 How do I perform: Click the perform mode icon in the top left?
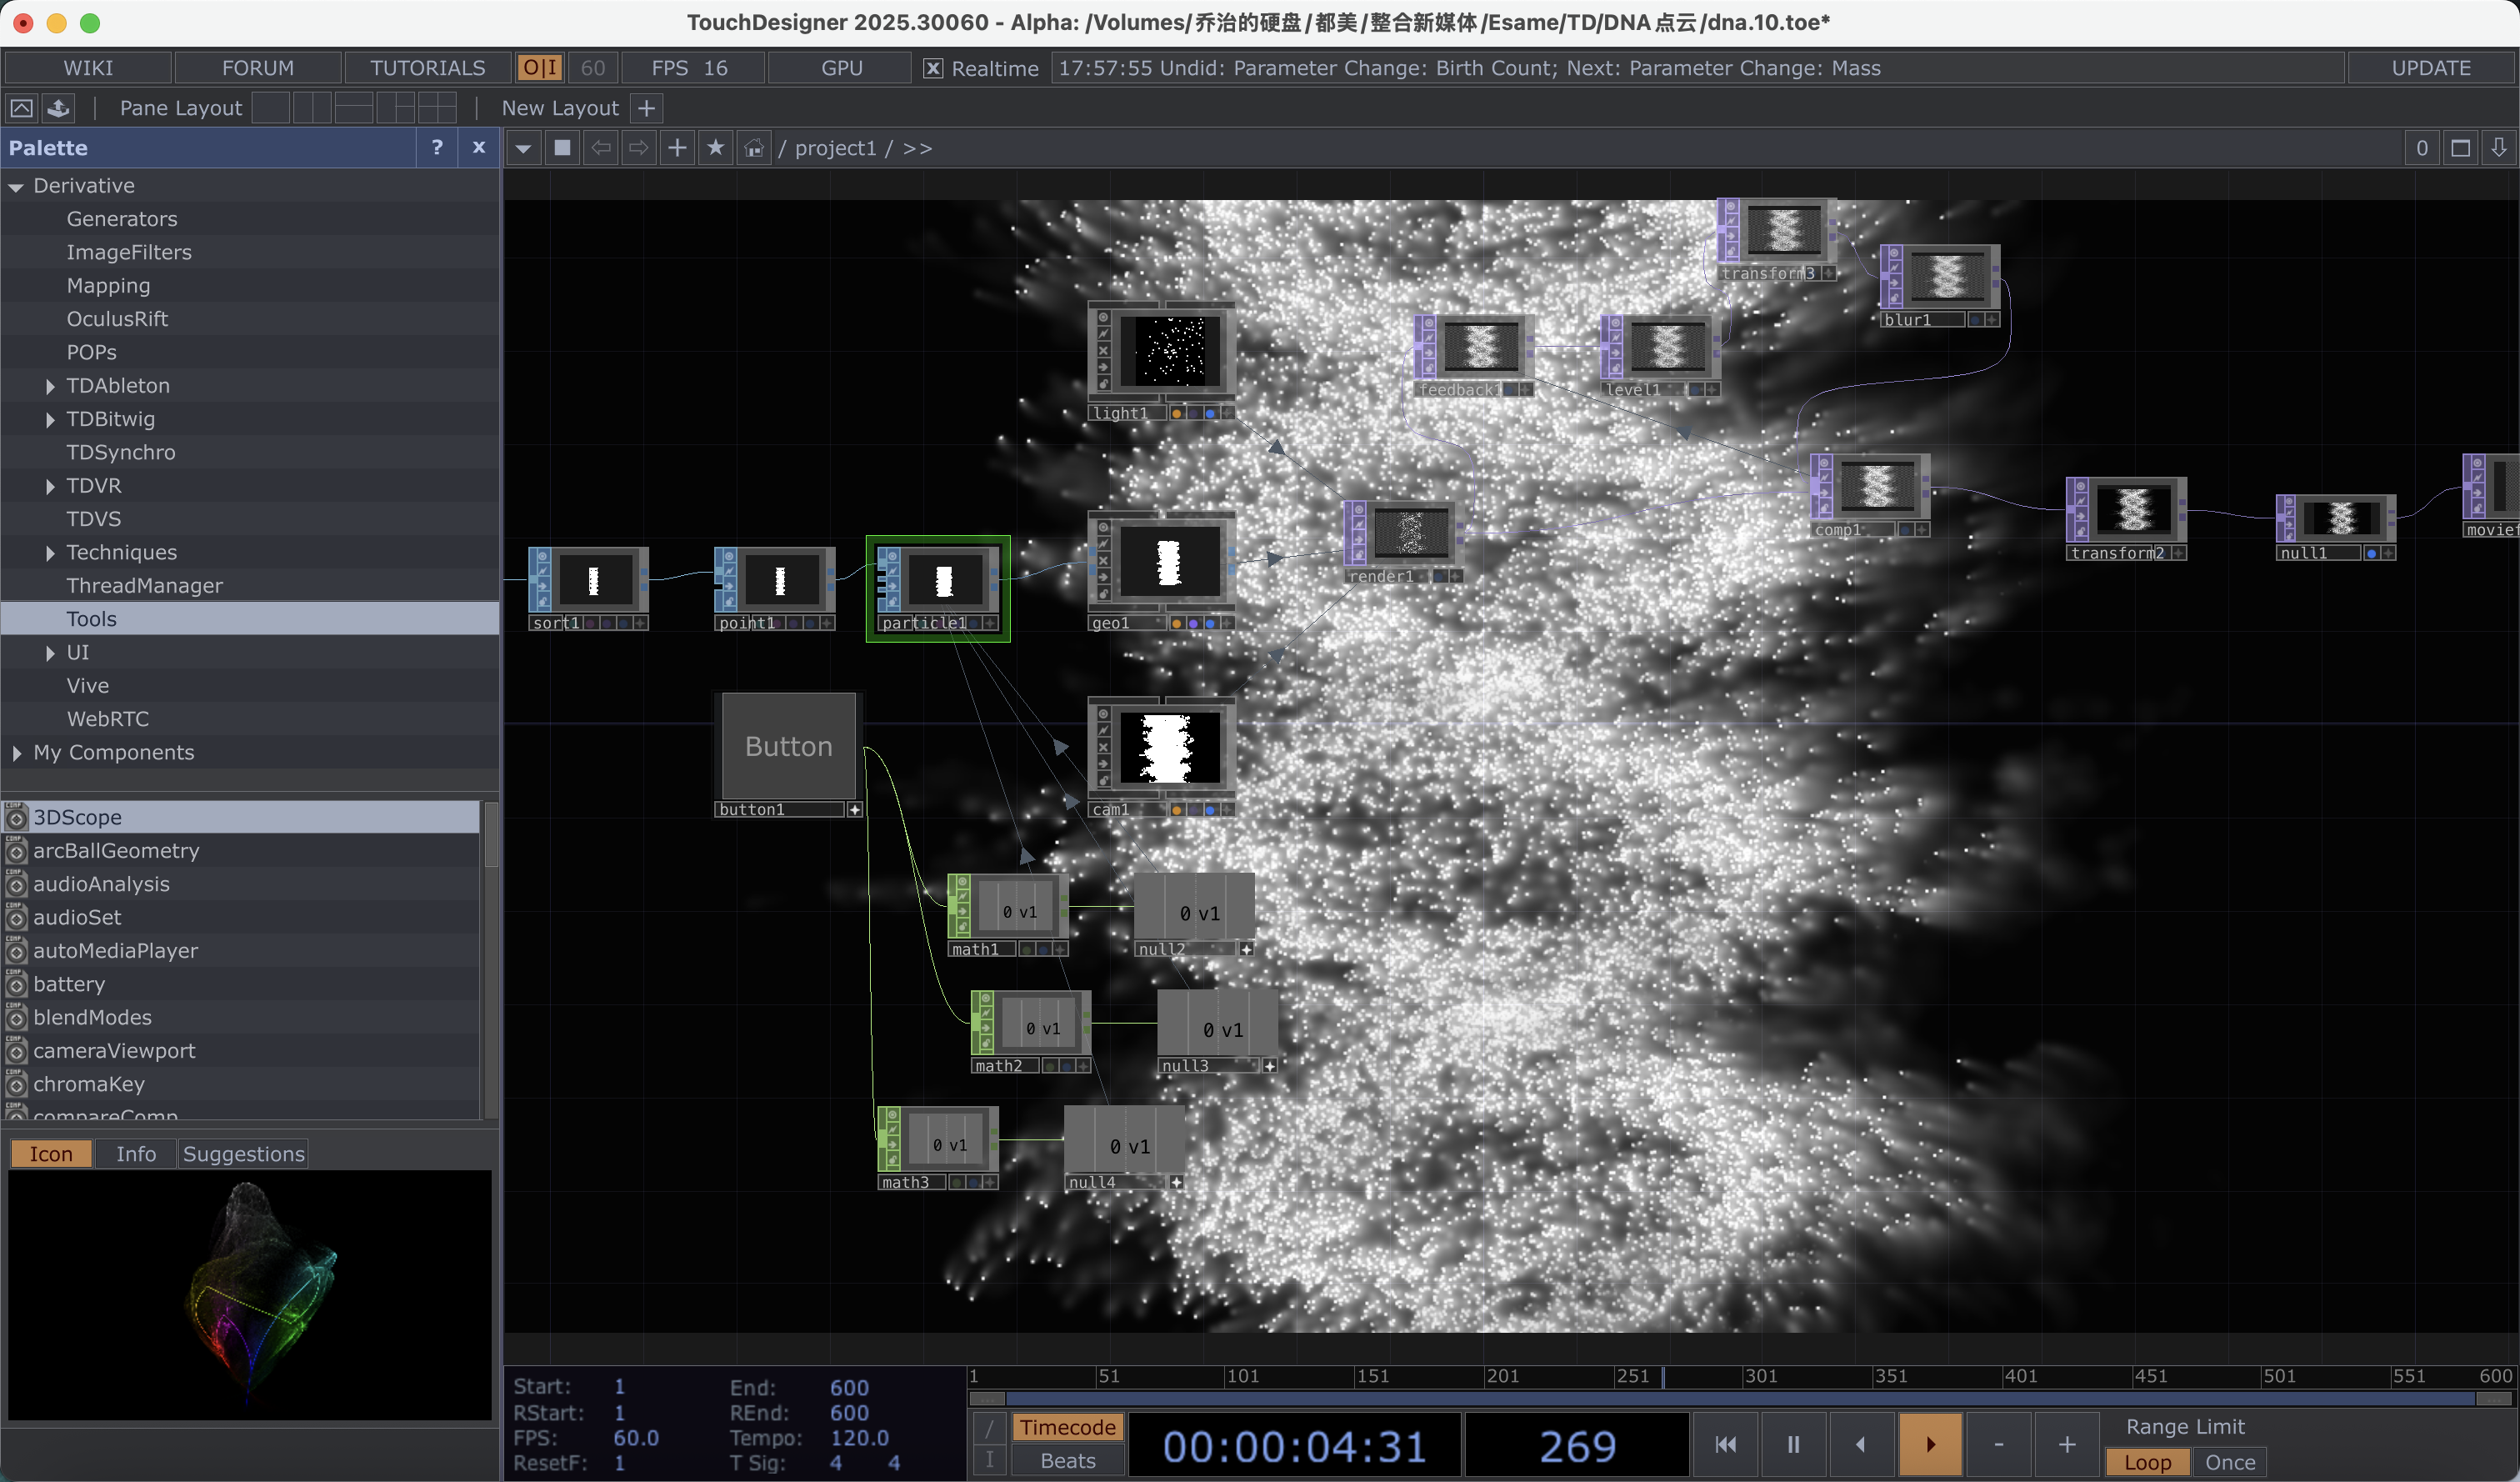click(22, 107)
